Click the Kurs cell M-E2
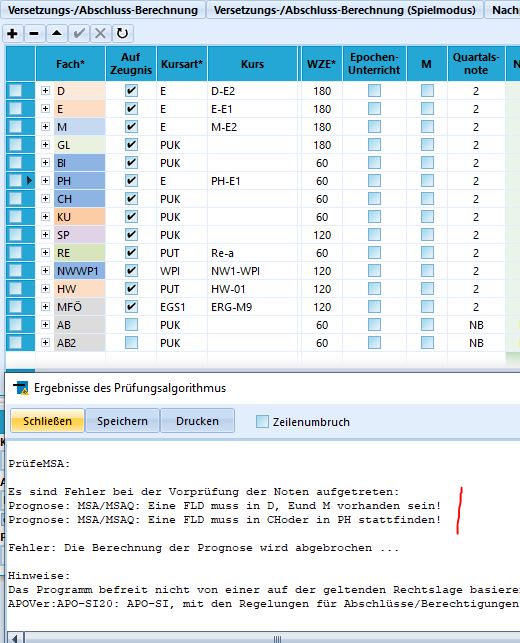The image size is (520, 643). [253, 127]
